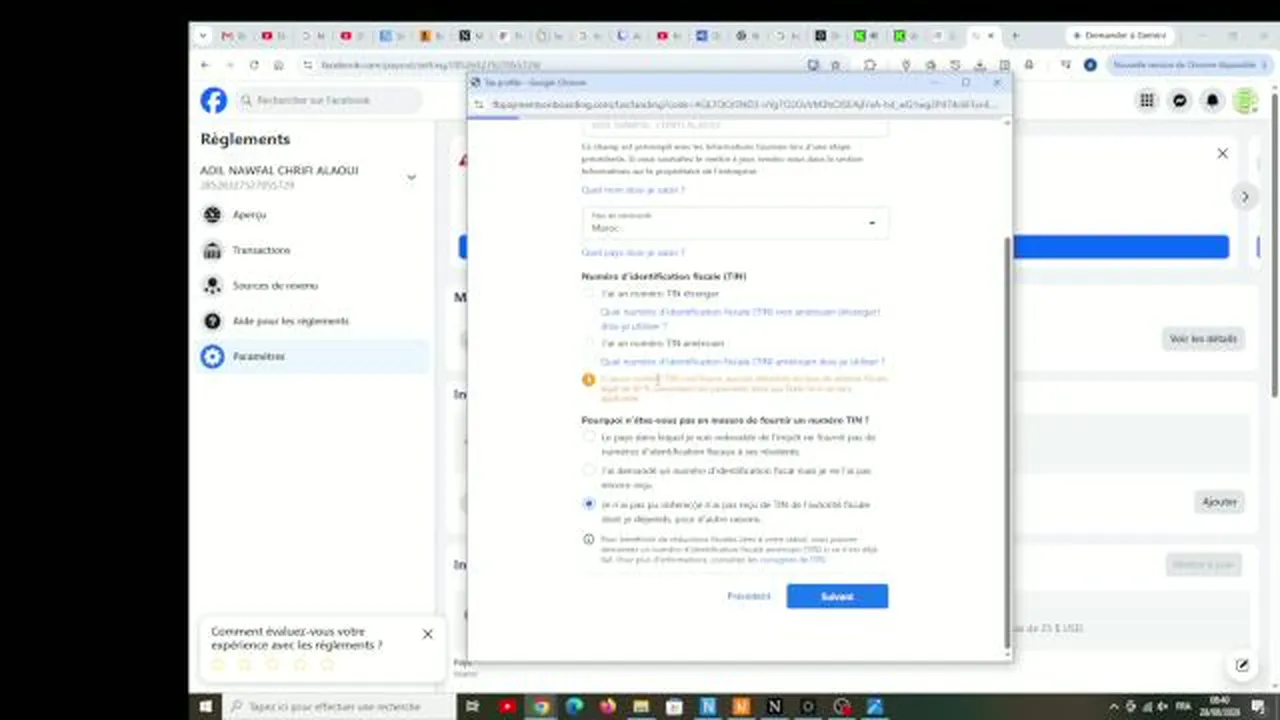Open Firefox from the taskbar
Viewport: 1280px width, 720px height.
pyautogui.click(x=607, y=706)
